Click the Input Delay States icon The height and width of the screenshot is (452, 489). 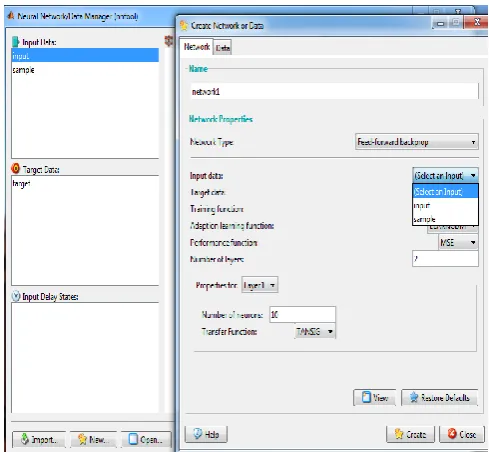click(16, 296)
